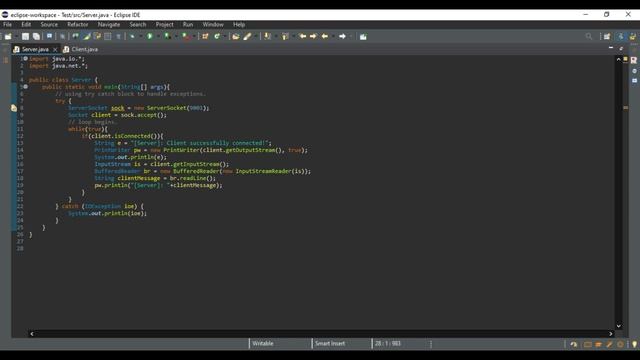
Task: Click the quick-fix warning marker on line 8
Action: (14, 108)
